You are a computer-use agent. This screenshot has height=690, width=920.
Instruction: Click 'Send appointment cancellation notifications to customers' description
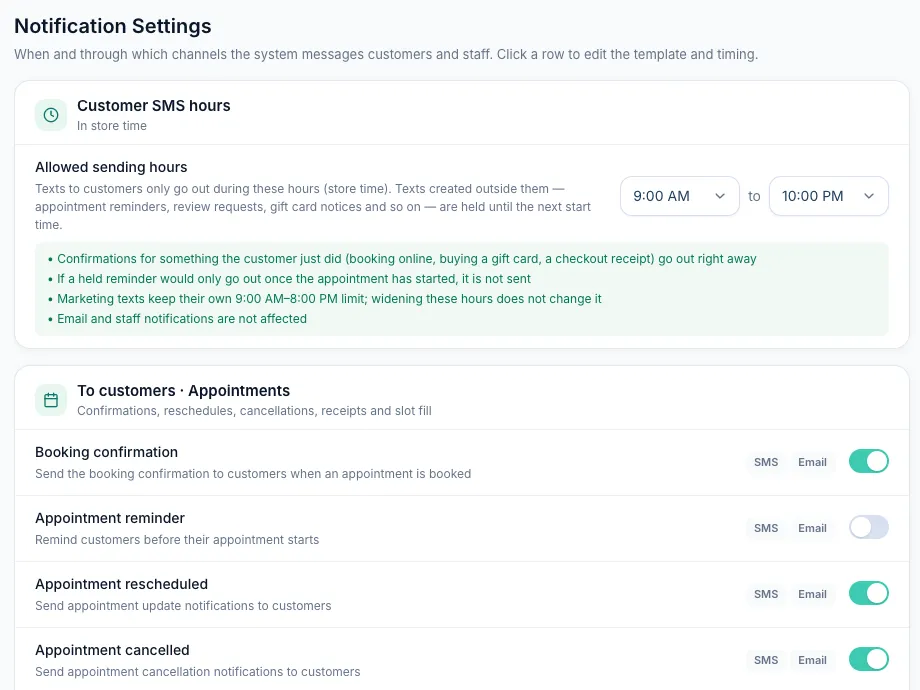click(x=198, y=672)
